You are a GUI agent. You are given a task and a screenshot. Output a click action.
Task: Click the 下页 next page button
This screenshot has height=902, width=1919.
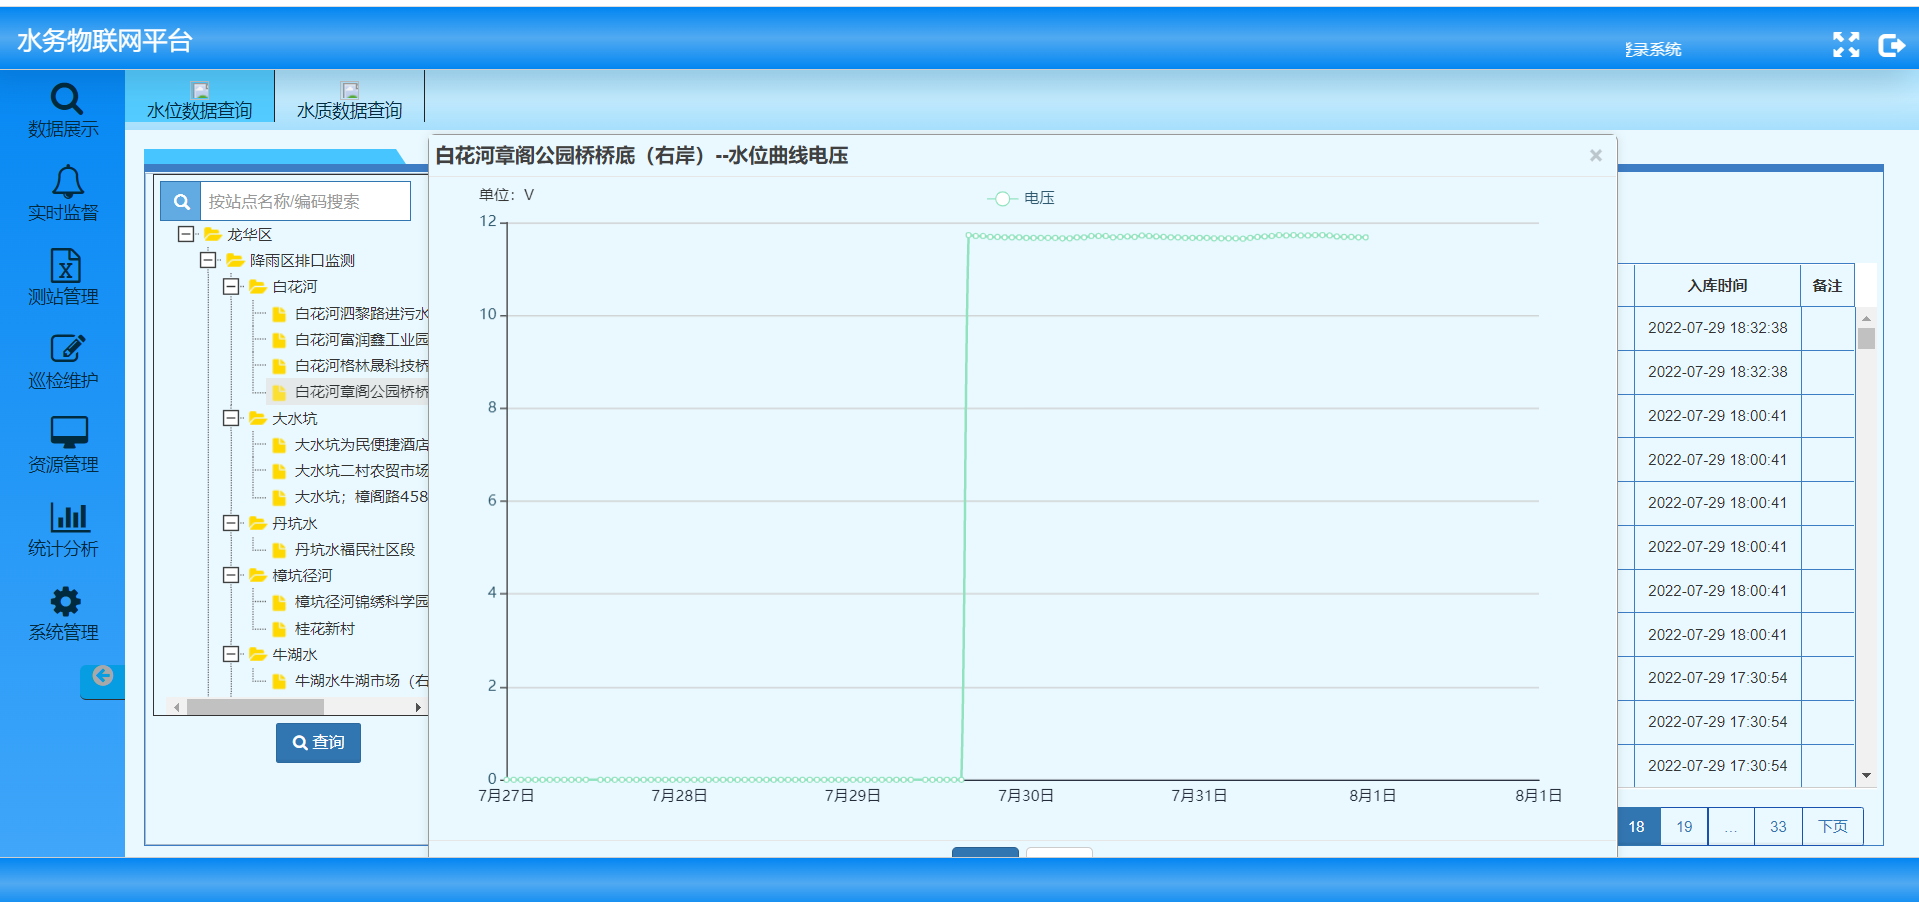[1832, 826]
